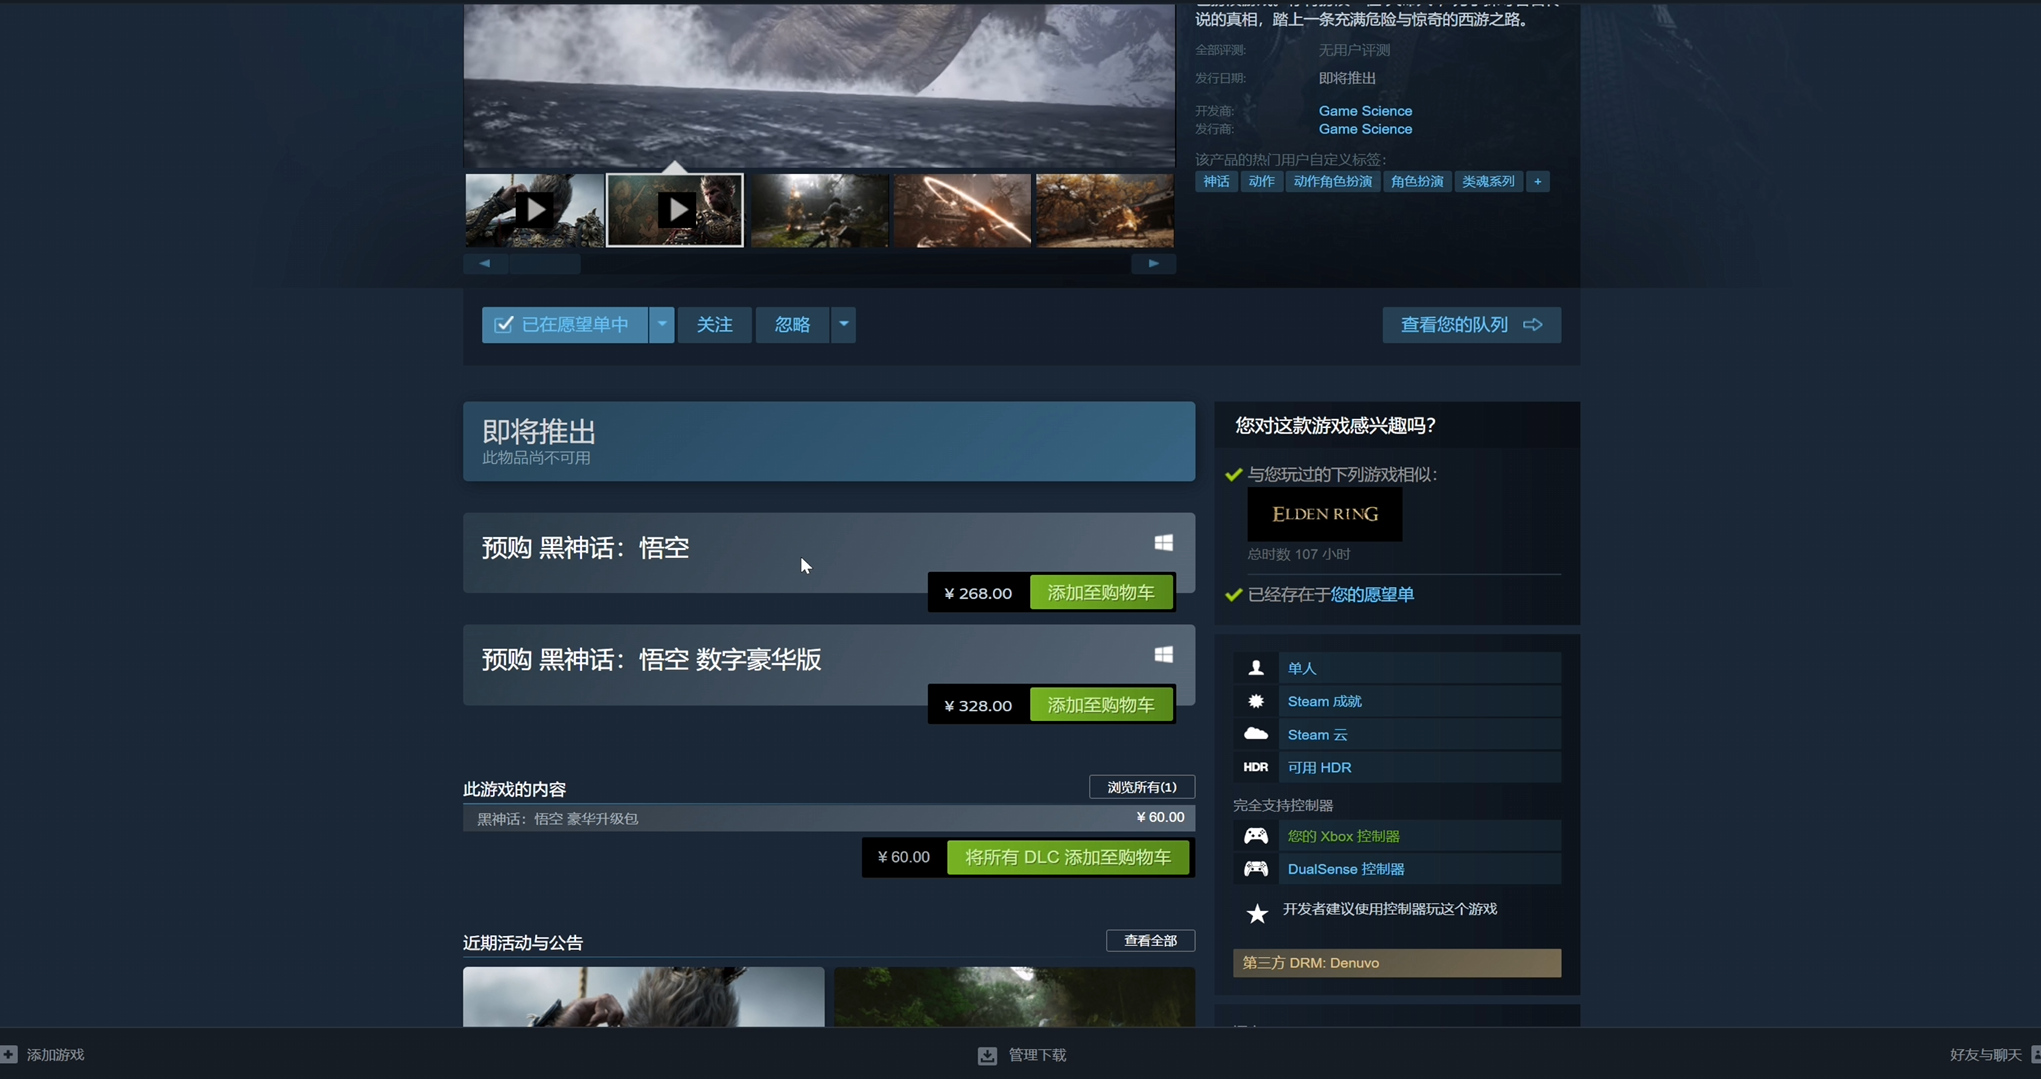Open 查看您的队列 queue button
Screen dimensions: 2041x1079
point(1471,325)
